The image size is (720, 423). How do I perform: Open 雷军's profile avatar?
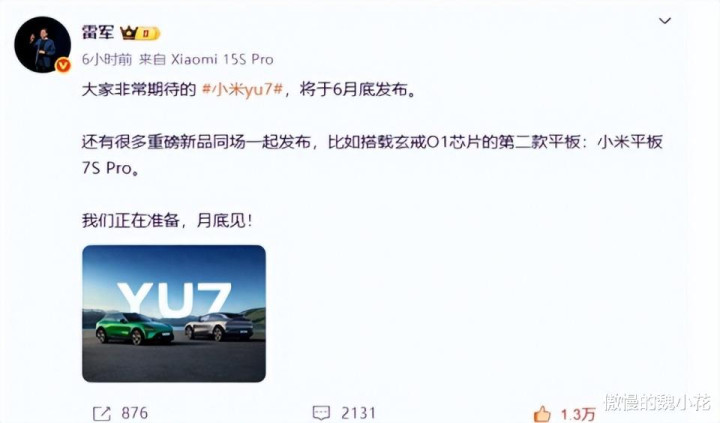42,45
